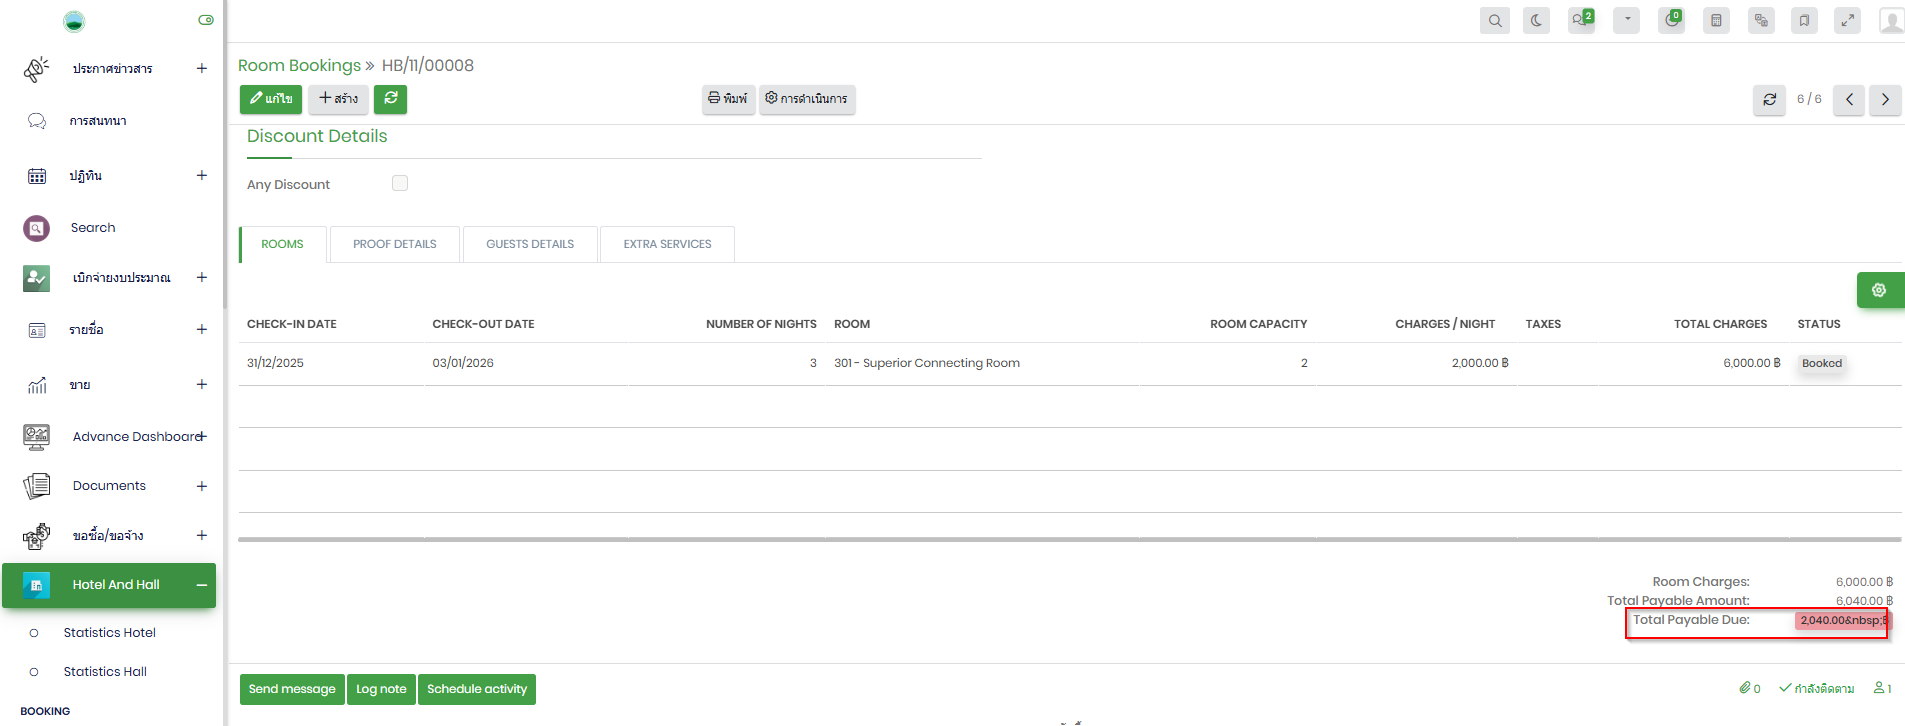Open the activities clock icon

1671,20
